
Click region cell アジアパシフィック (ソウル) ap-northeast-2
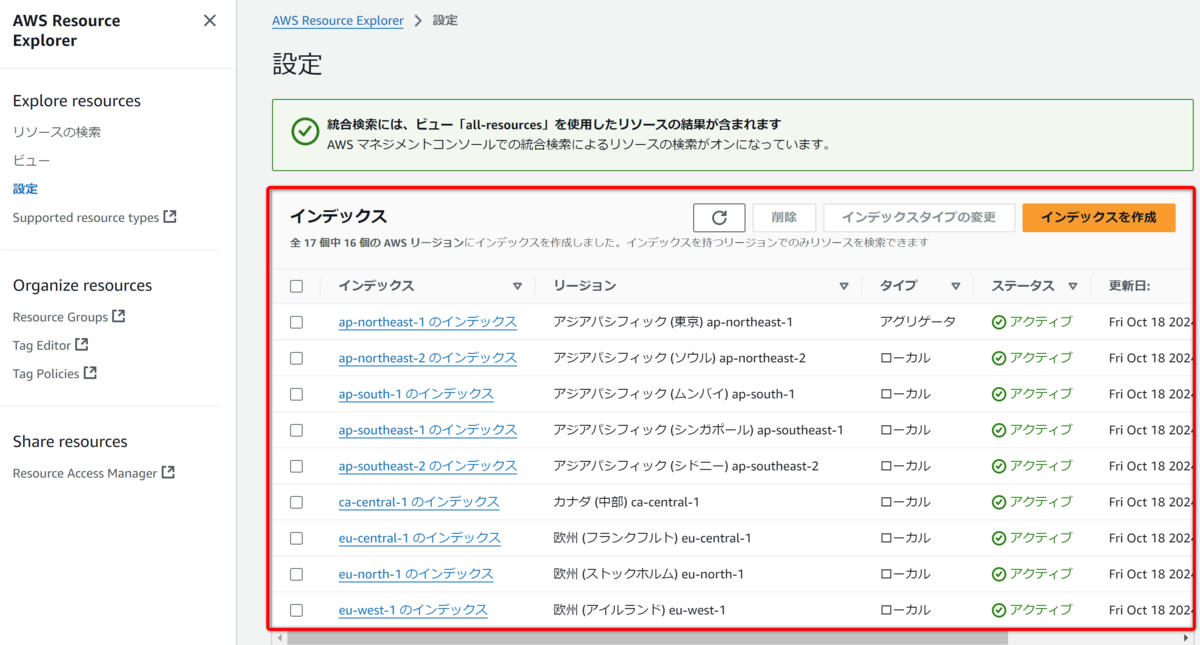coord(679,358)
